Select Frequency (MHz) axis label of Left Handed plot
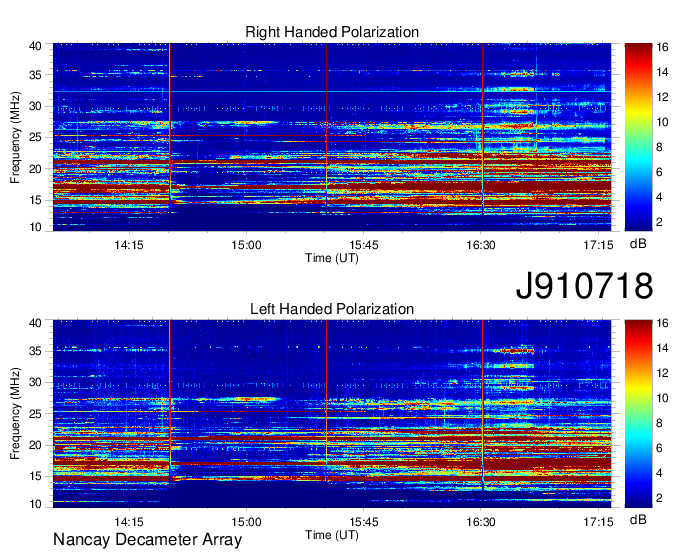Viewport: 680px width, 552px height. click(15, 414)
